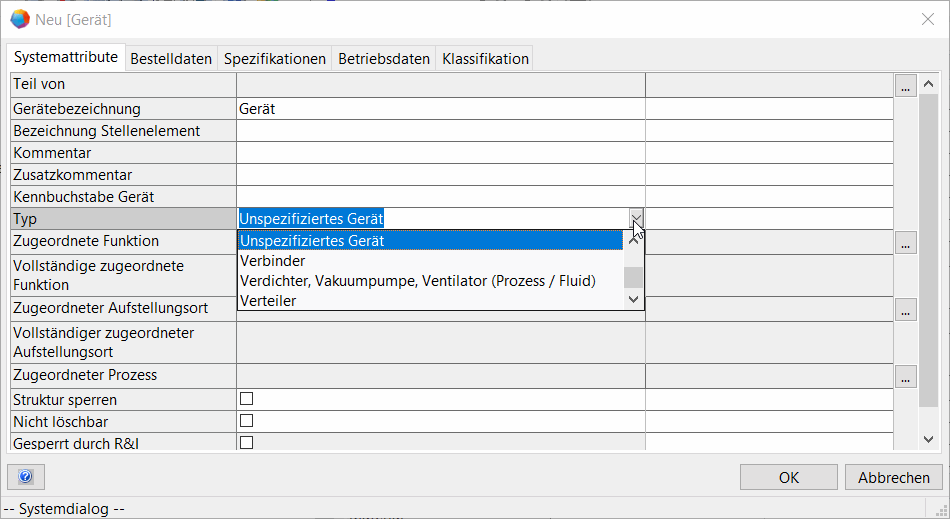Screen dimensions: 950x519
Task: Toggle the Nicht löschbar checkbox
Action: (246, 421)
